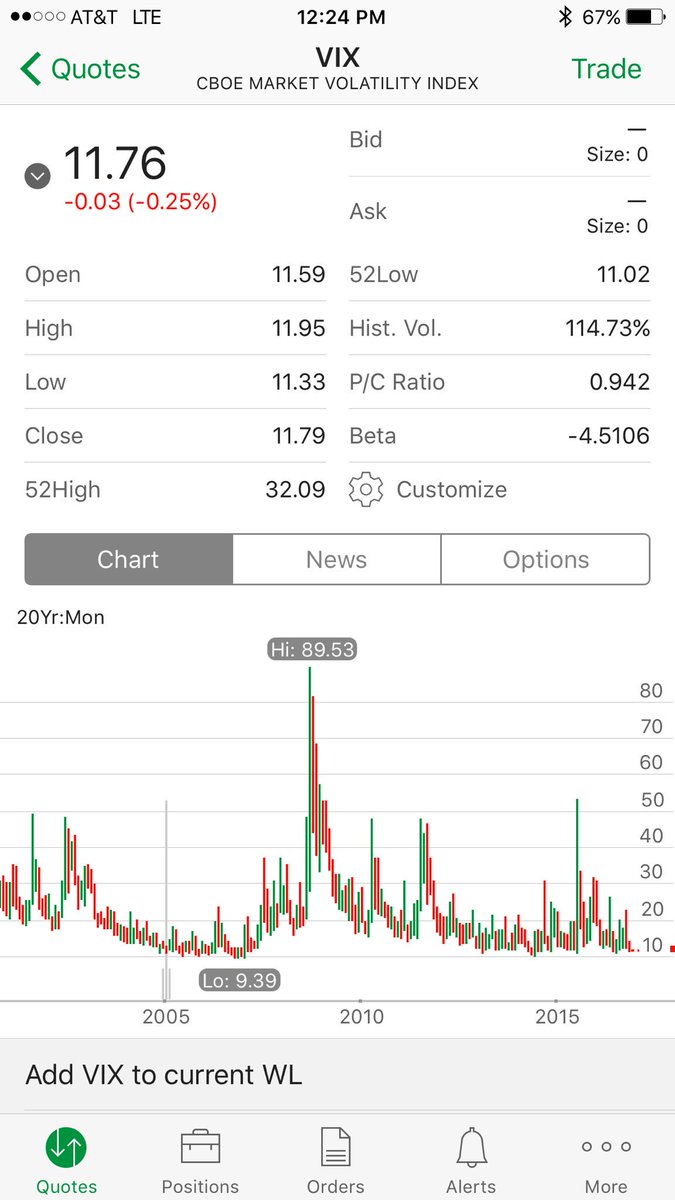Tap the battery icon in status bar

[646, 17]
